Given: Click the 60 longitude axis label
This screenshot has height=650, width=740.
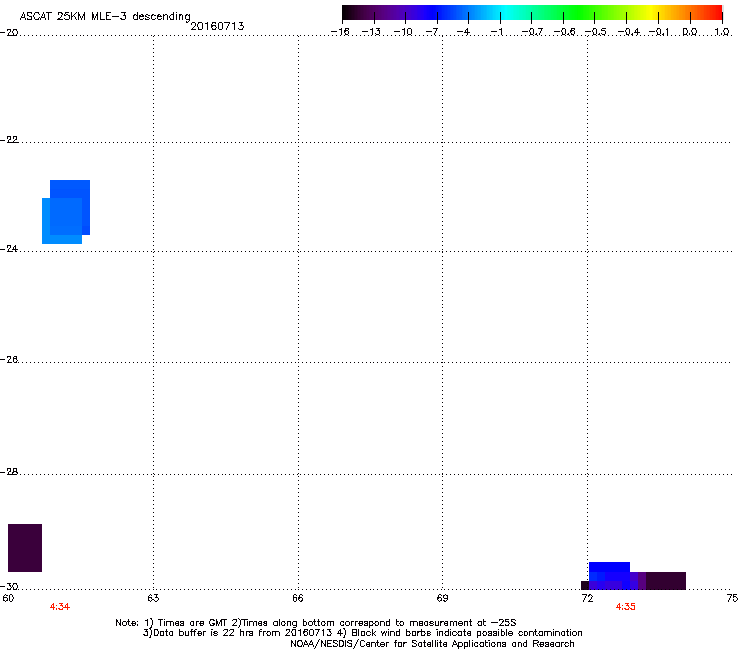Looking at the screenshot, I should click(x=8, y=598).
